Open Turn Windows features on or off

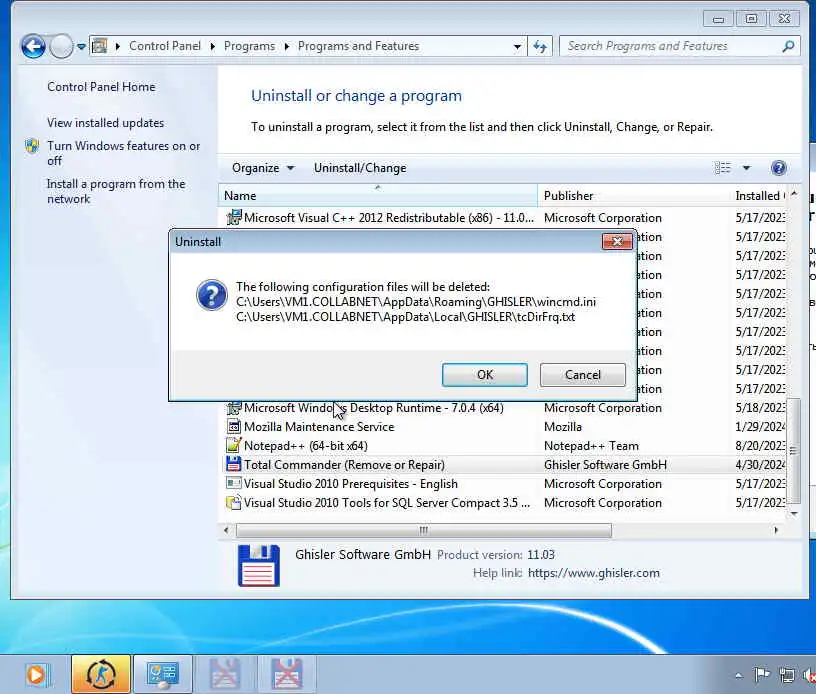click(x=123, y=153)
